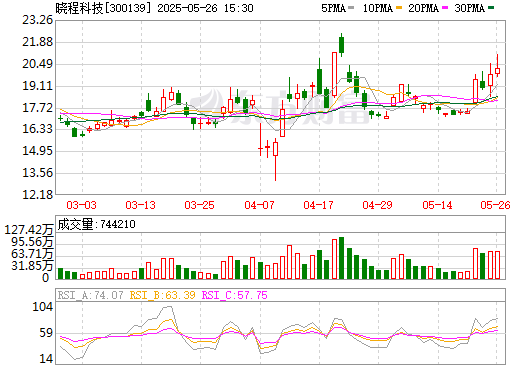The width and height of the screenshot is (520, 365).
Task: Click the 95.56万 volume axis label
Action: [32, 242]
